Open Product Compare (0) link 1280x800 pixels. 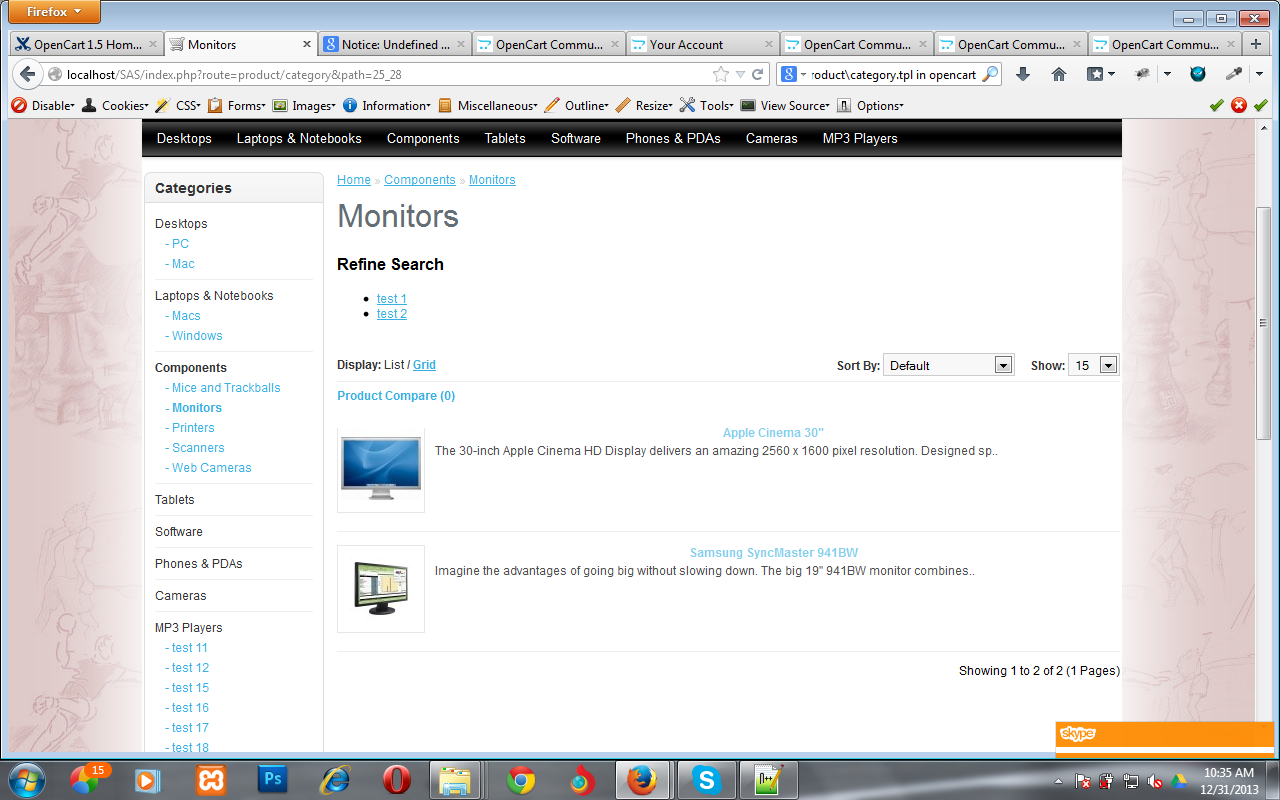tap(396, 396)
